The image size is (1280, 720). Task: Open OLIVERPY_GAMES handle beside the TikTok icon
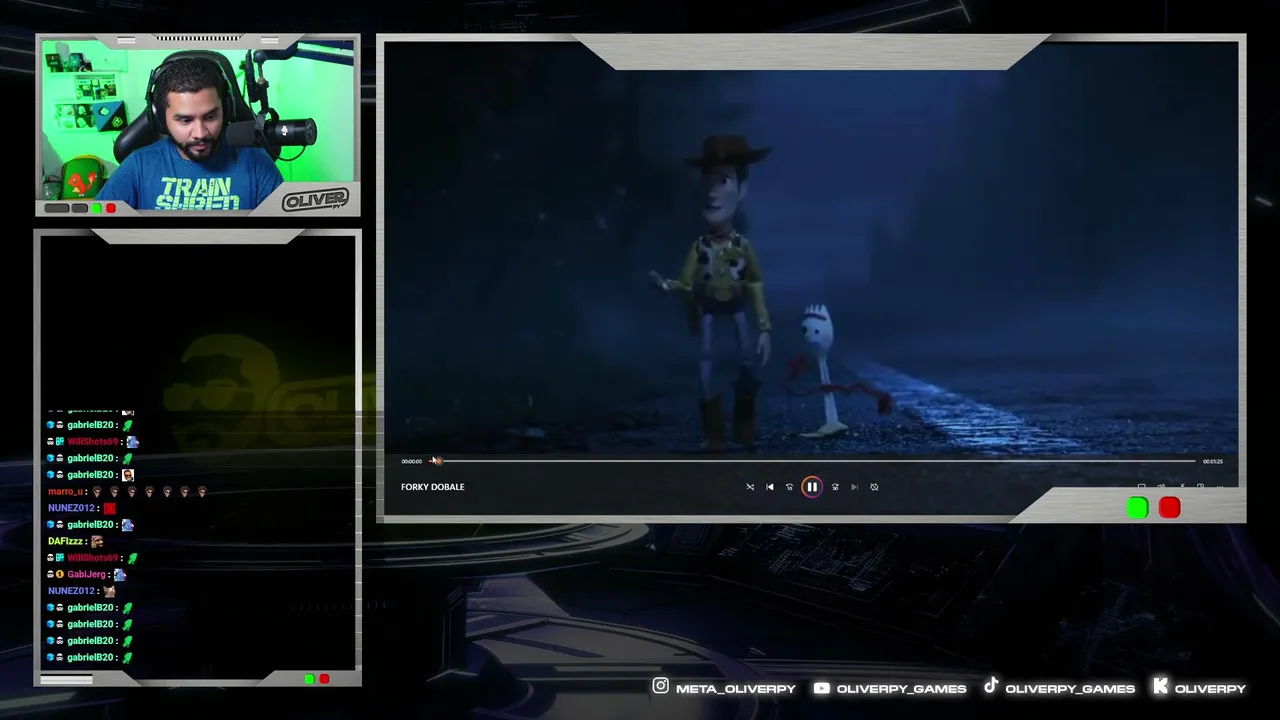[1070, 689]
